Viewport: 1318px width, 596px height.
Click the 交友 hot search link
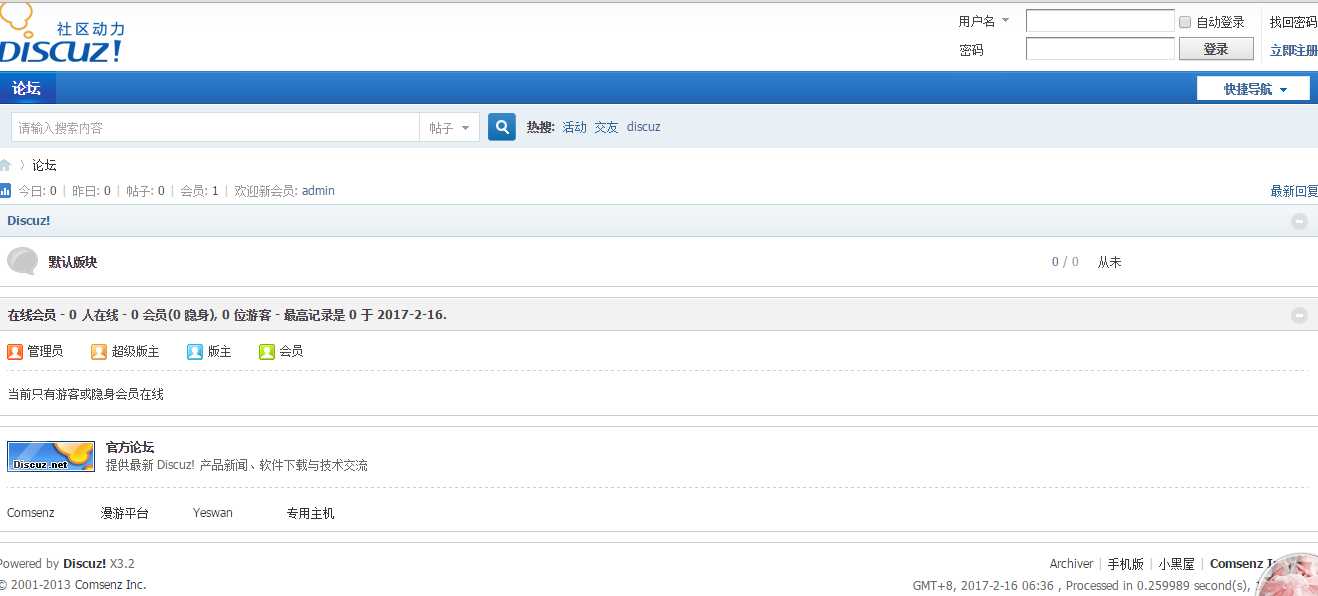[607, 127]
